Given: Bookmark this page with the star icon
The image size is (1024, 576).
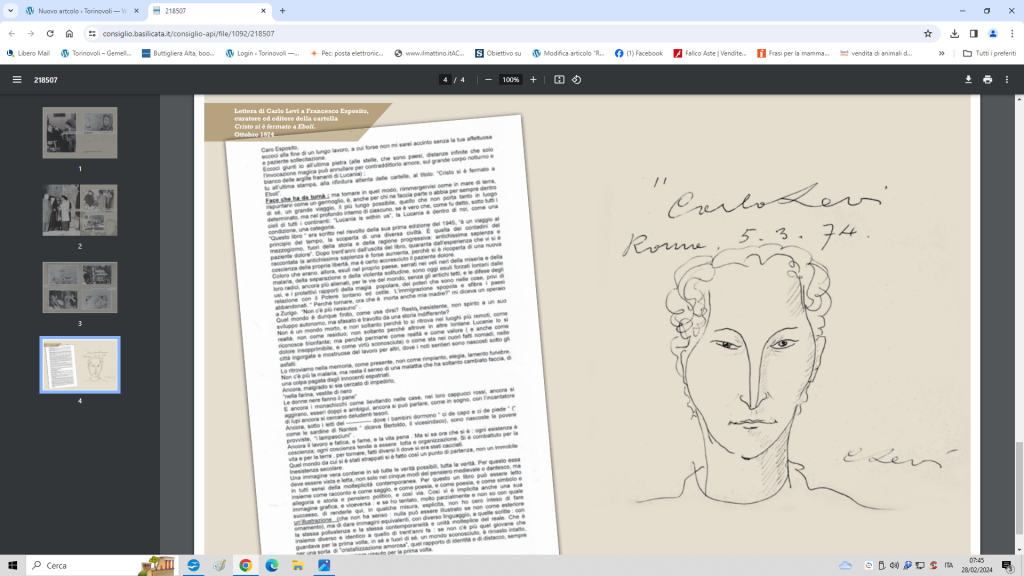Looking at the screenshot, I should tap(928, 33).
